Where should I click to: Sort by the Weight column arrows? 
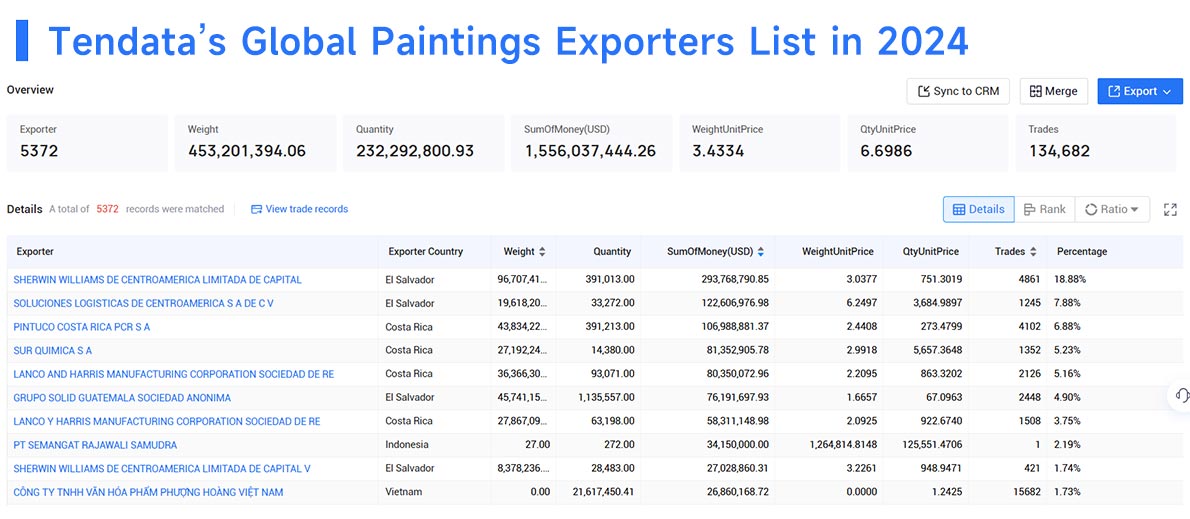542,251
